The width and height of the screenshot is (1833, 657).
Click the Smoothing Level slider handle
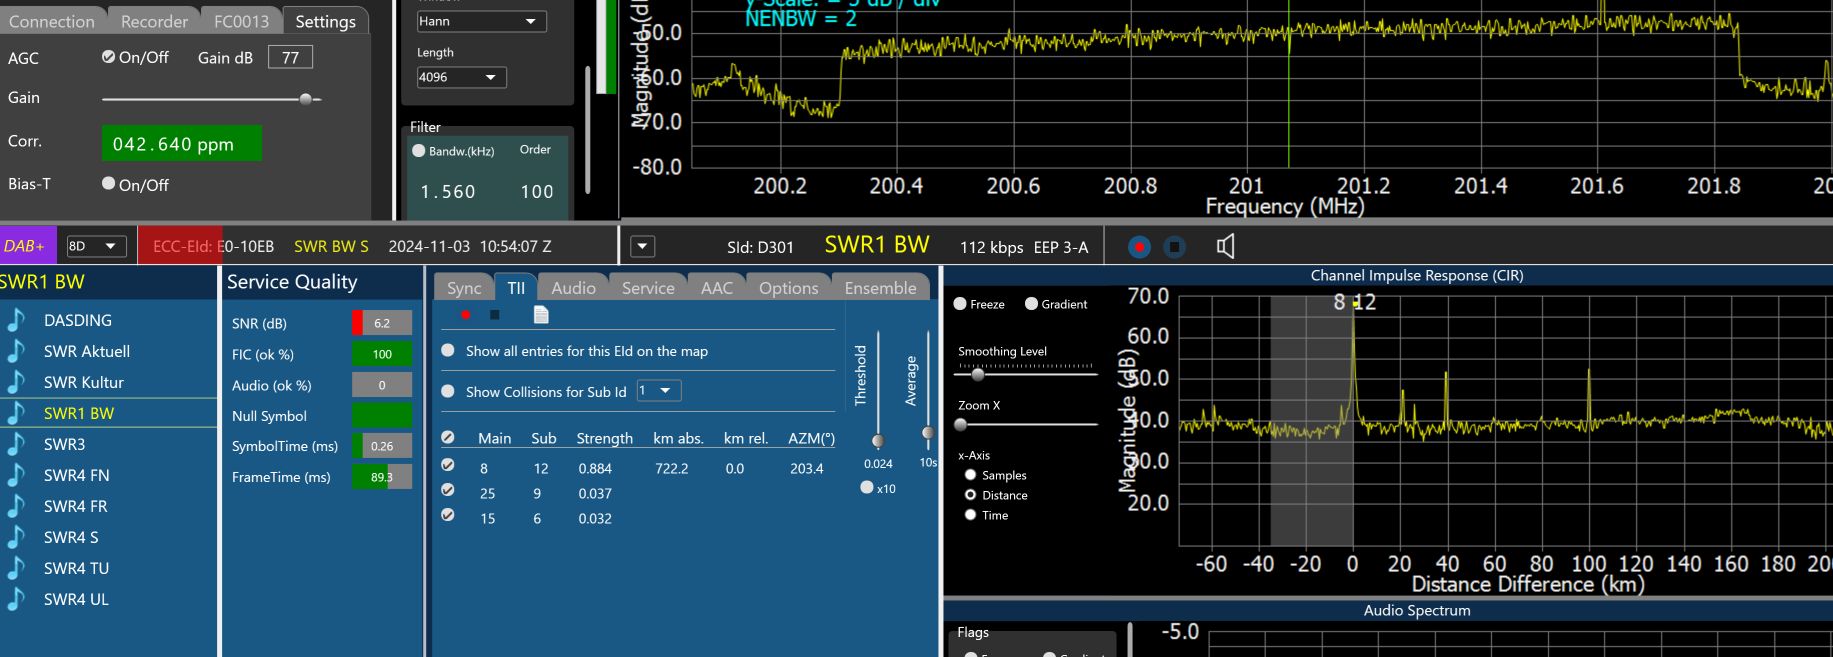pos(978,374)
